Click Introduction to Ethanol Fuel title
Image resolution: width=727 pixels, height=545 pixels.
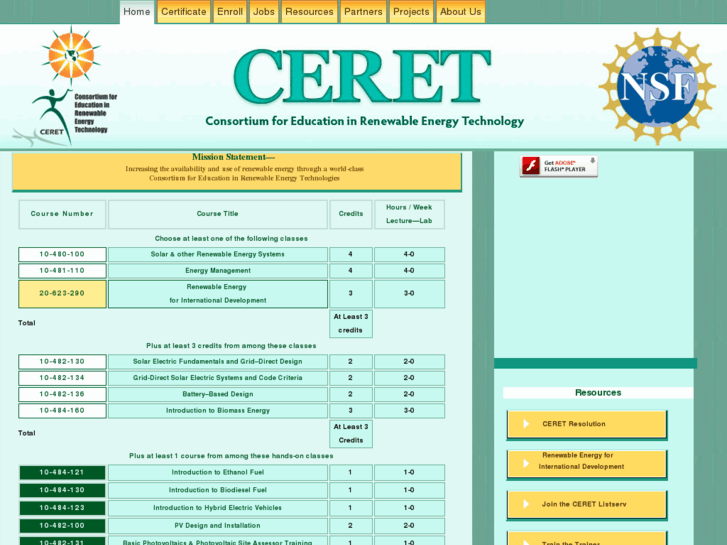[x=217, y=472]
